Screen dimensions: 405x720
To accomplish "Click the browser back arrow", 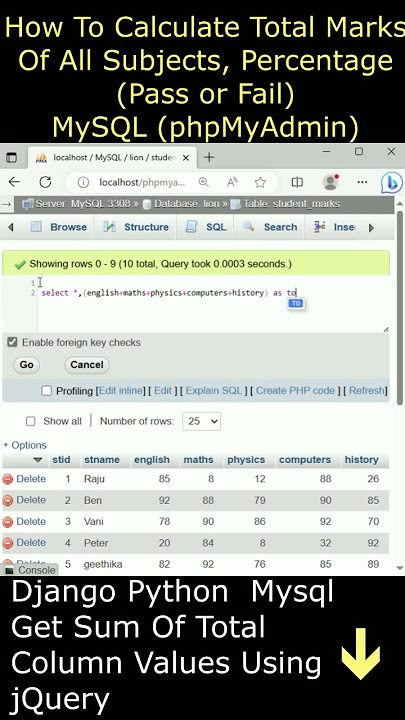I will click(x=14, y=182).
